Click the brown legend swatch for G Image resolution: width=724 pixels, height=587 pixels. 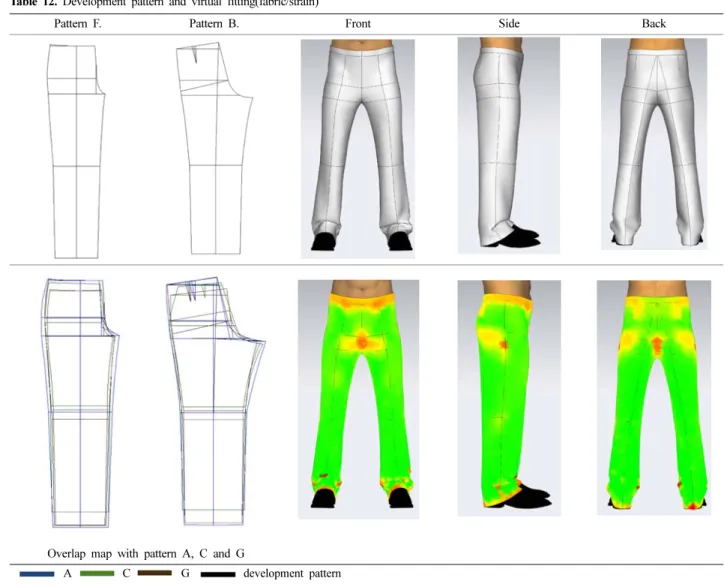coord(155,573)
